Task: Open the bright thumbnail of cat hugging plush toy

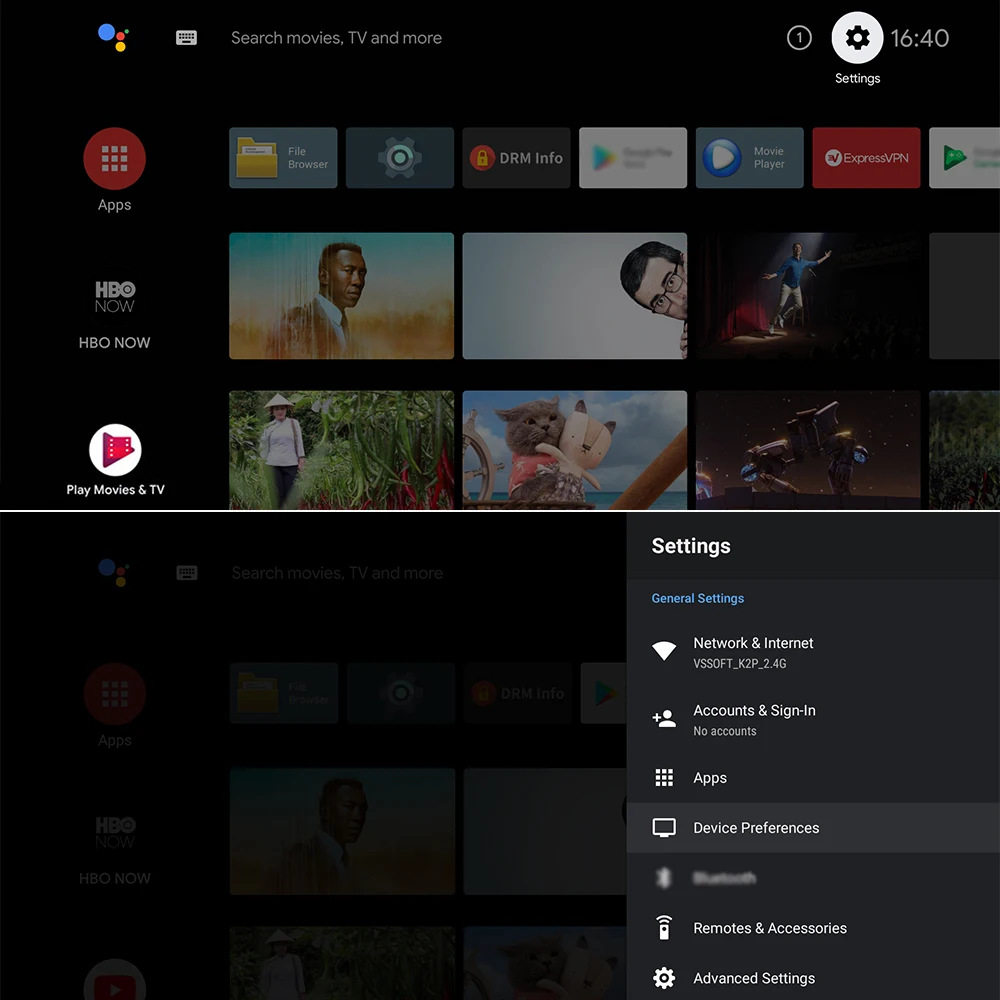Action: (x=575, y=450)
